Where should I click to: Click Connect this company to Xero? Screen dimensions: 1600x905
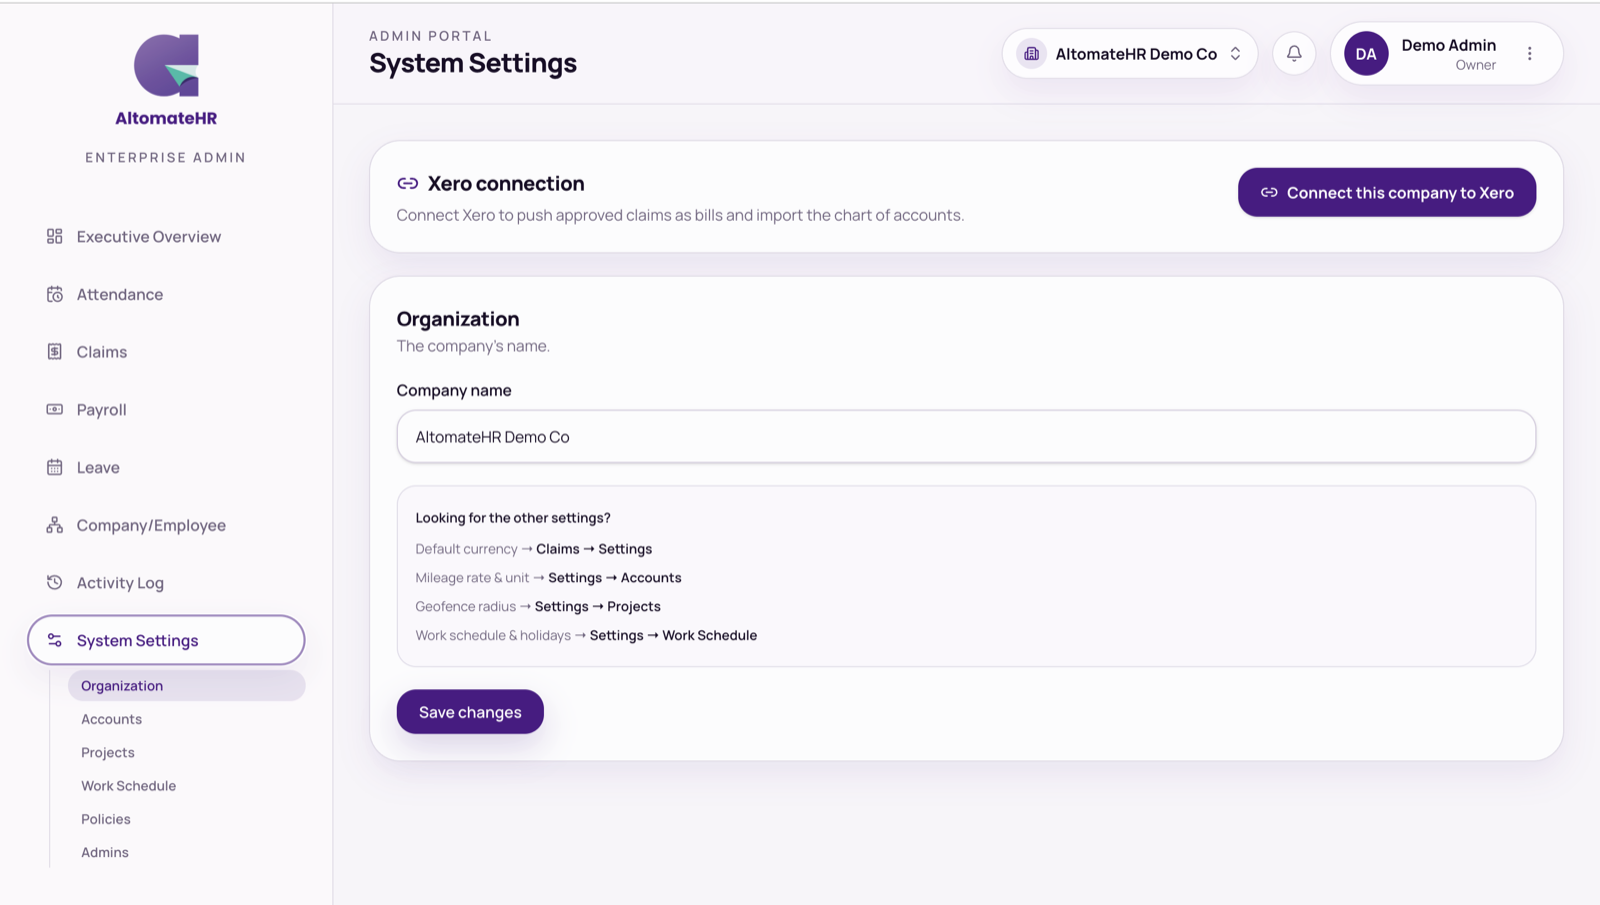[x=1387, y=192]
